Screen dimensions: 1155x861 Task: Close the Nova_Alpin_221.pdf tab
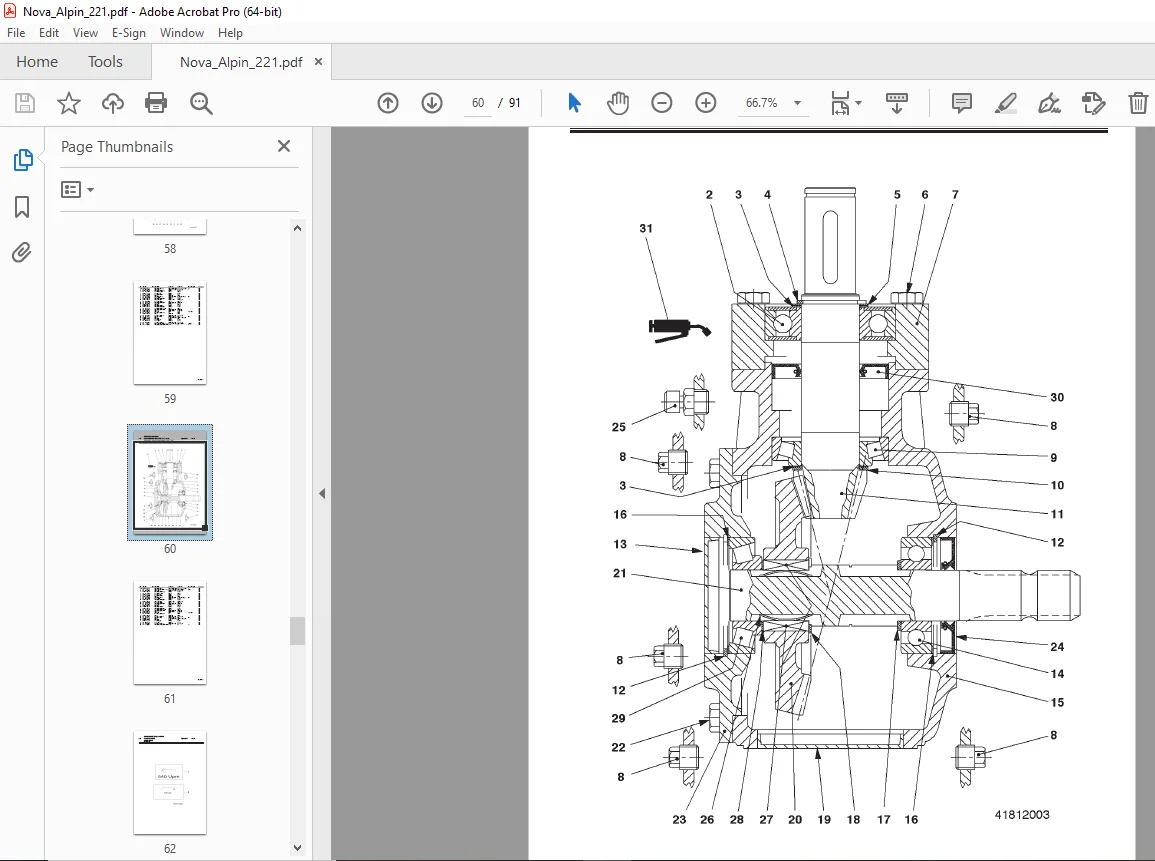click(318, 62)
